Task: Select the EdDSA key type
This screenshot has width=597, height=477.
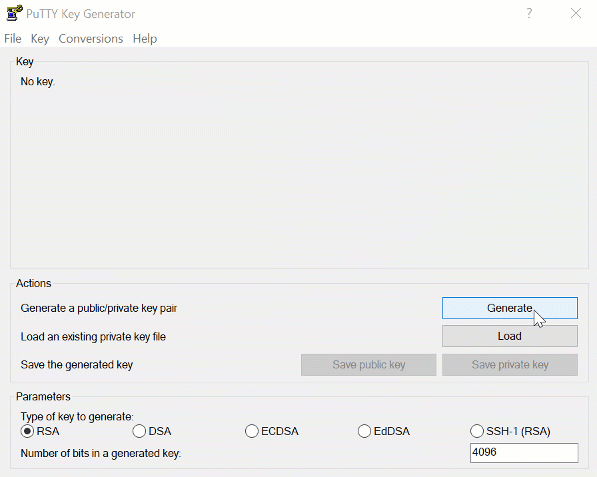Action: [x=384, y=431]
